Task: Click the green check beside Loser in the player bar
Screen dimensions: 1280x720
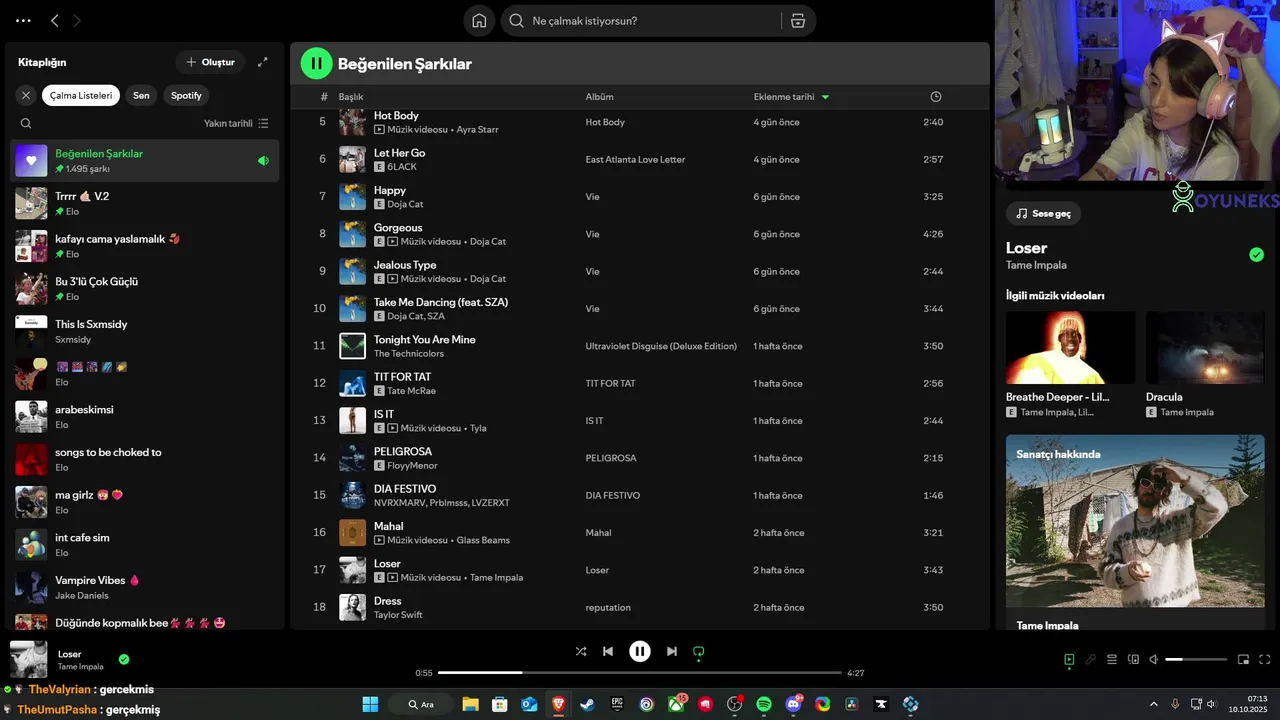Action: pos(124,660)
